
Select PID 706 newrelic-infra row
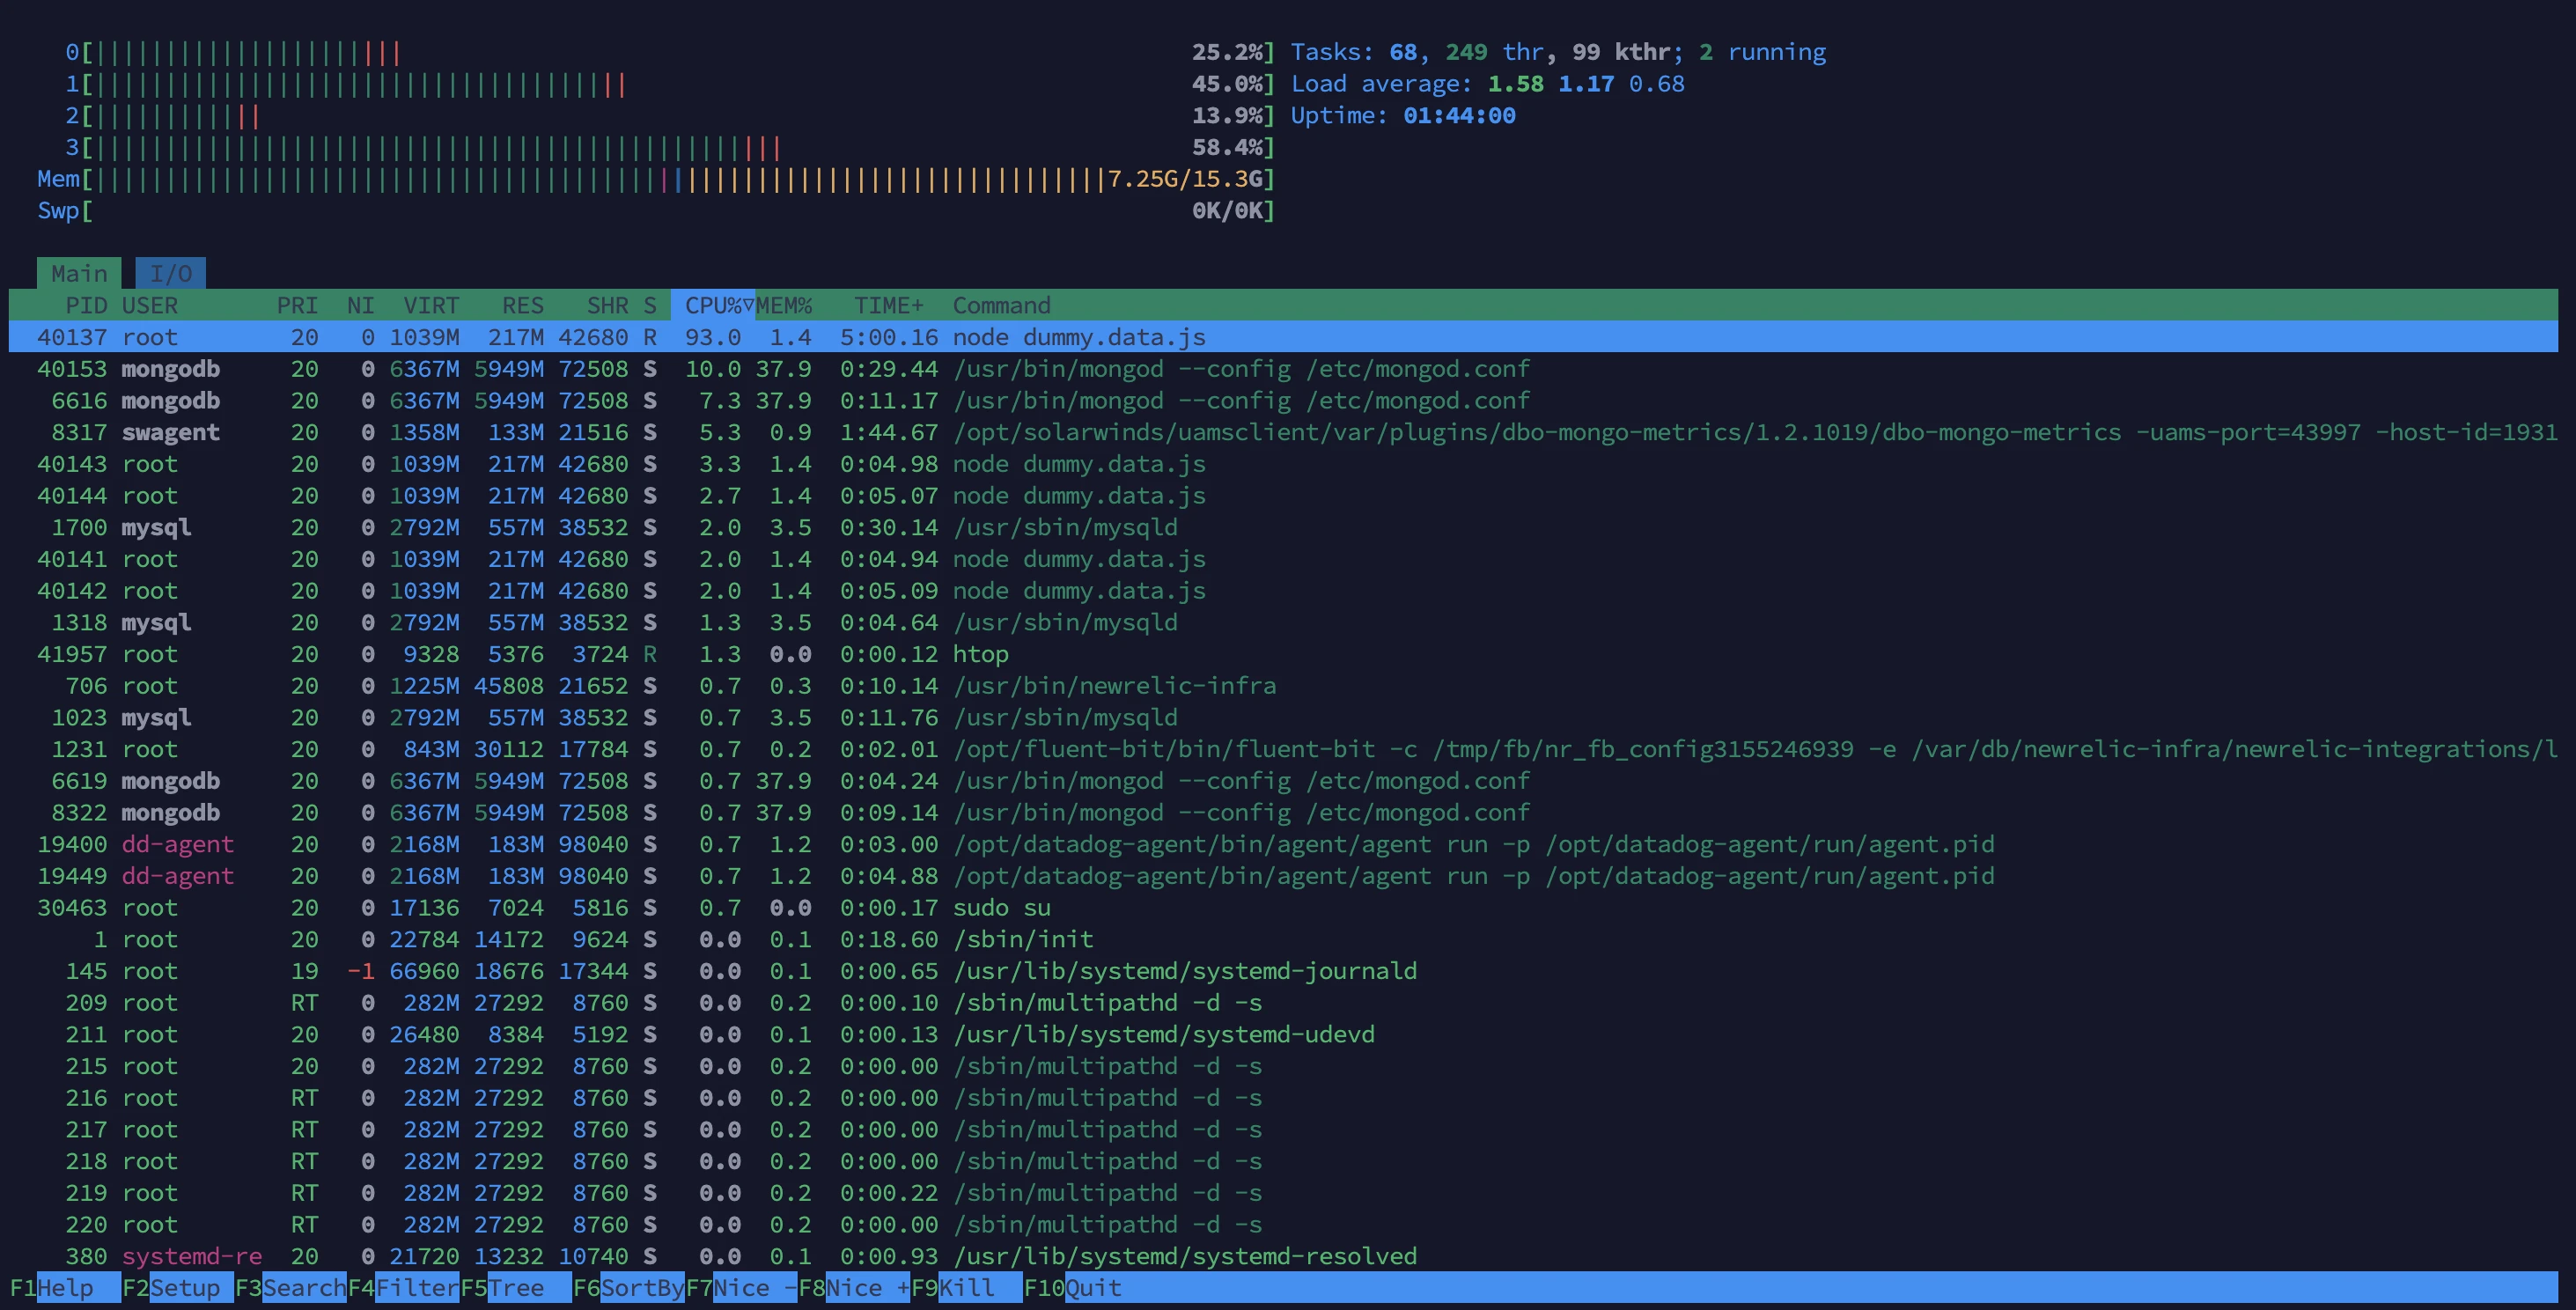1283,685
